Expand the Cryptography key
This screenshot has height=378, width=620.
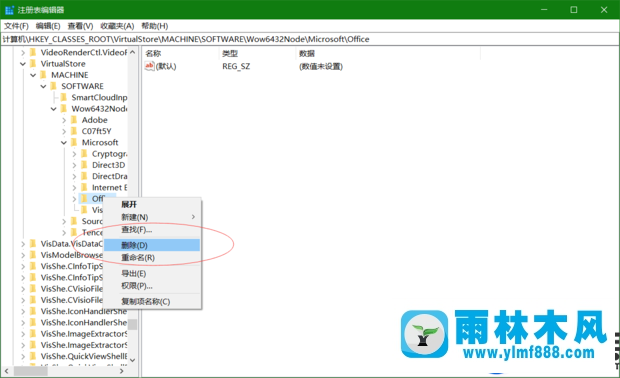[x=74, y=154]
